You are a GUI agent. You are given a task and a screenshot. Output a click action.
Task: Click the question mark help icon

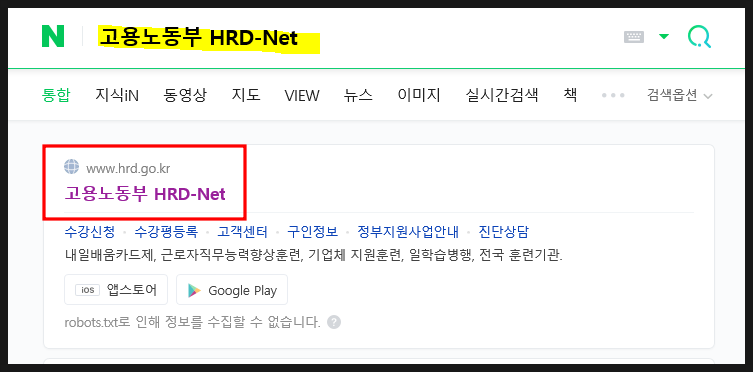(334, 322)
